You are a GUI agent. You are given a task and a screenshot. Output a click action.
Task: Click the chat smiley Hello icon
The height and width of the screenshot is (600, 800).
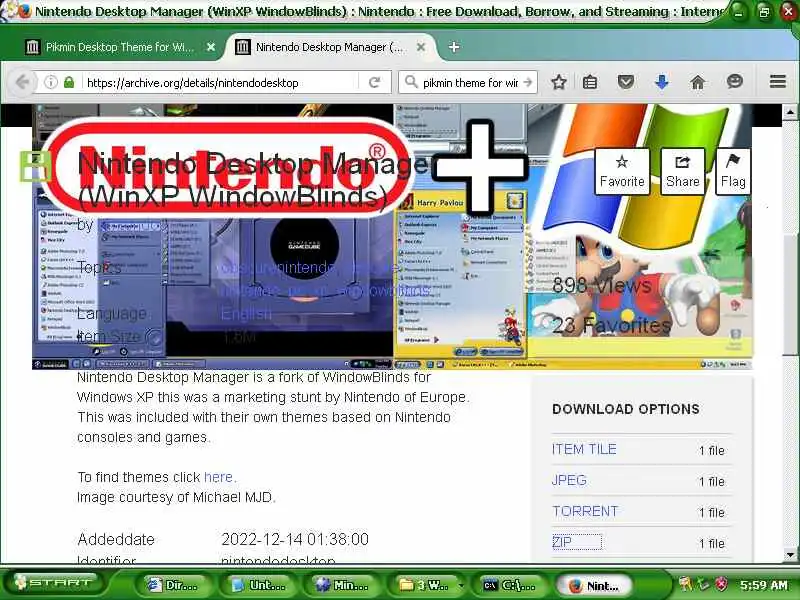(x=735, y=82)
